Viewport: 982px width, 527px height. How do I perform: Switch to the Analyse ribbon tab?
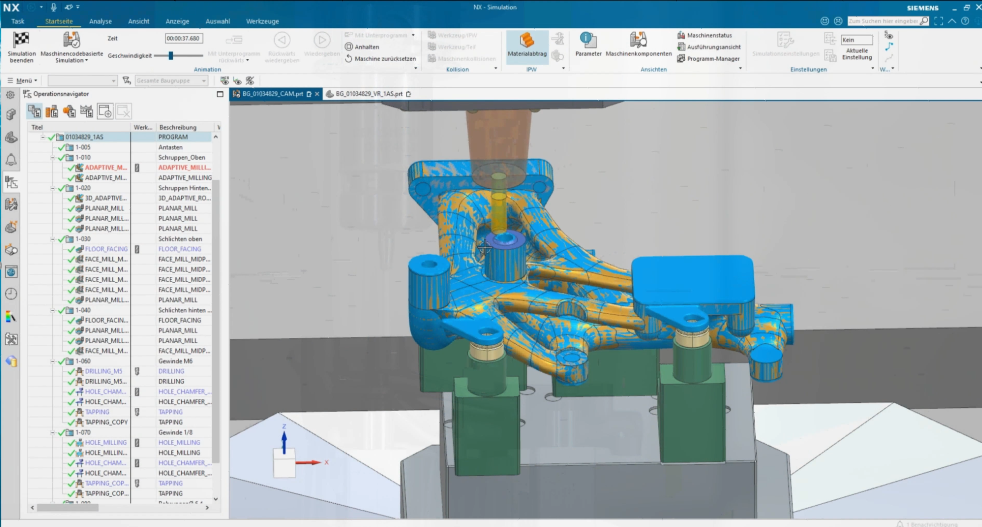tap(100, 20)
